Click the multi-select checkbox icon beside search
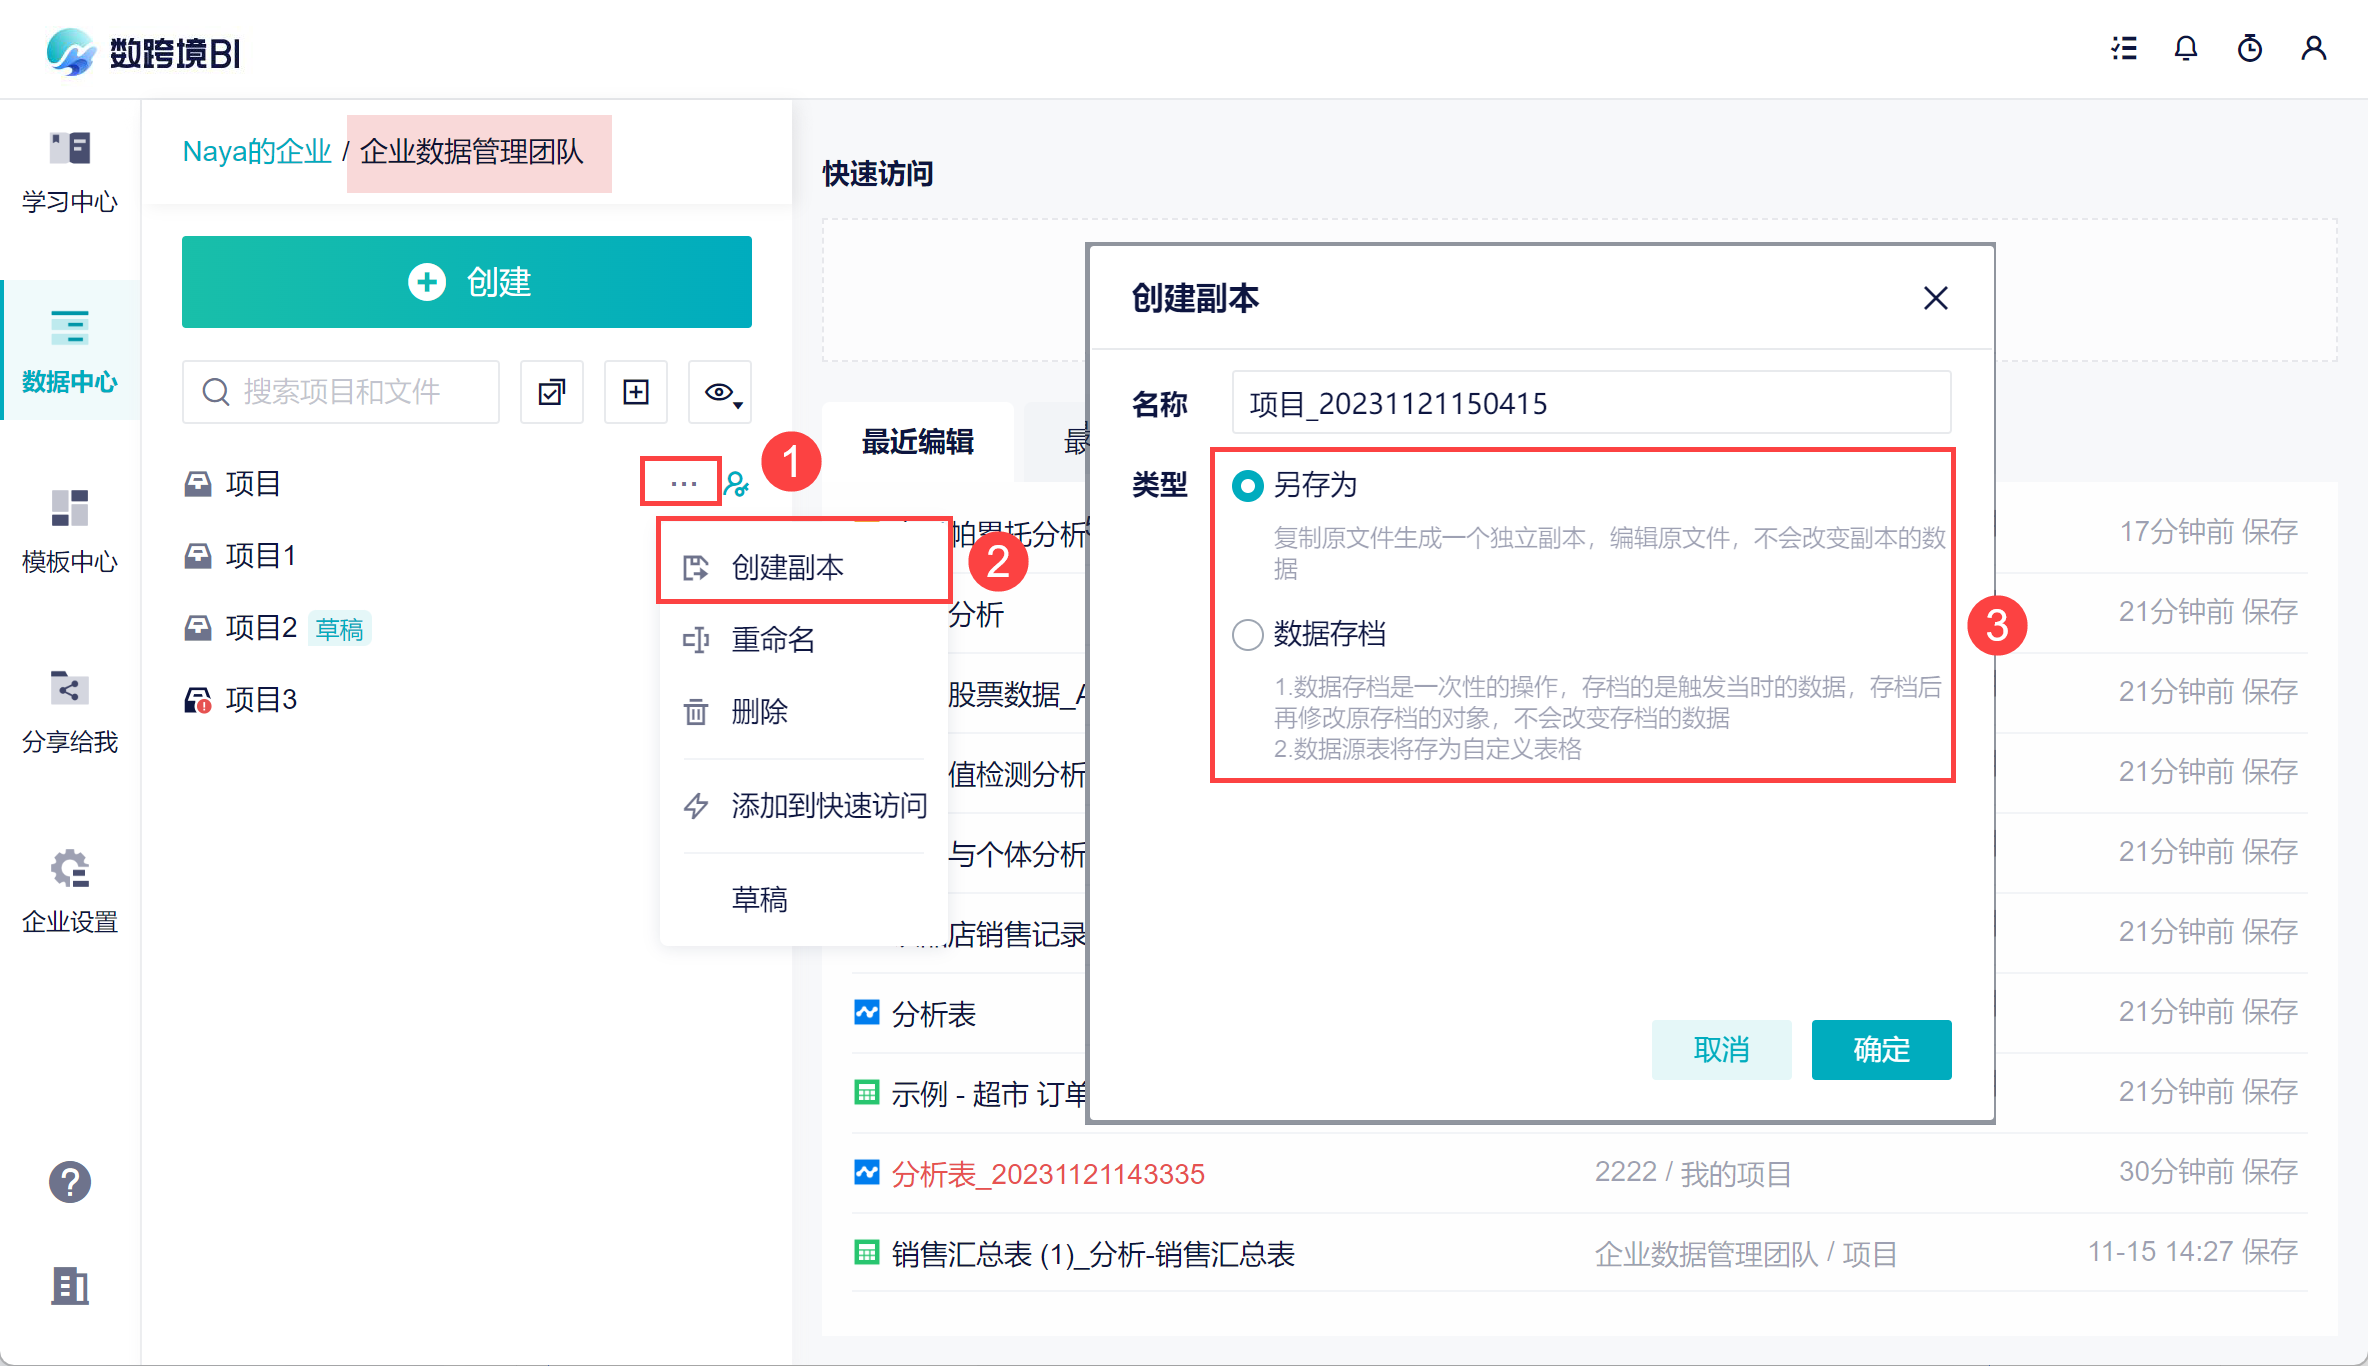The width and height of the screenshot is (2368, 1366). [552, 392]
